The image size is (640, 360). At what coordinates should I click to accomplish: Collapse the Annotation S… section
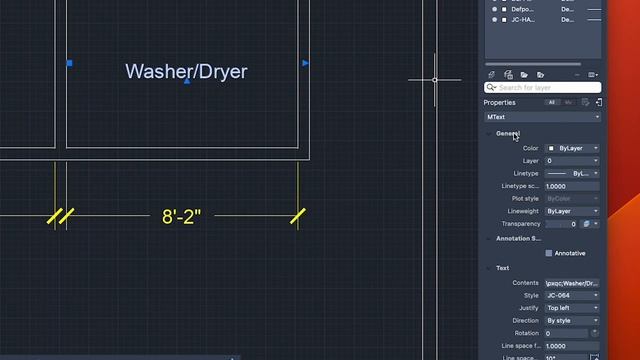(x=489, y=239)
